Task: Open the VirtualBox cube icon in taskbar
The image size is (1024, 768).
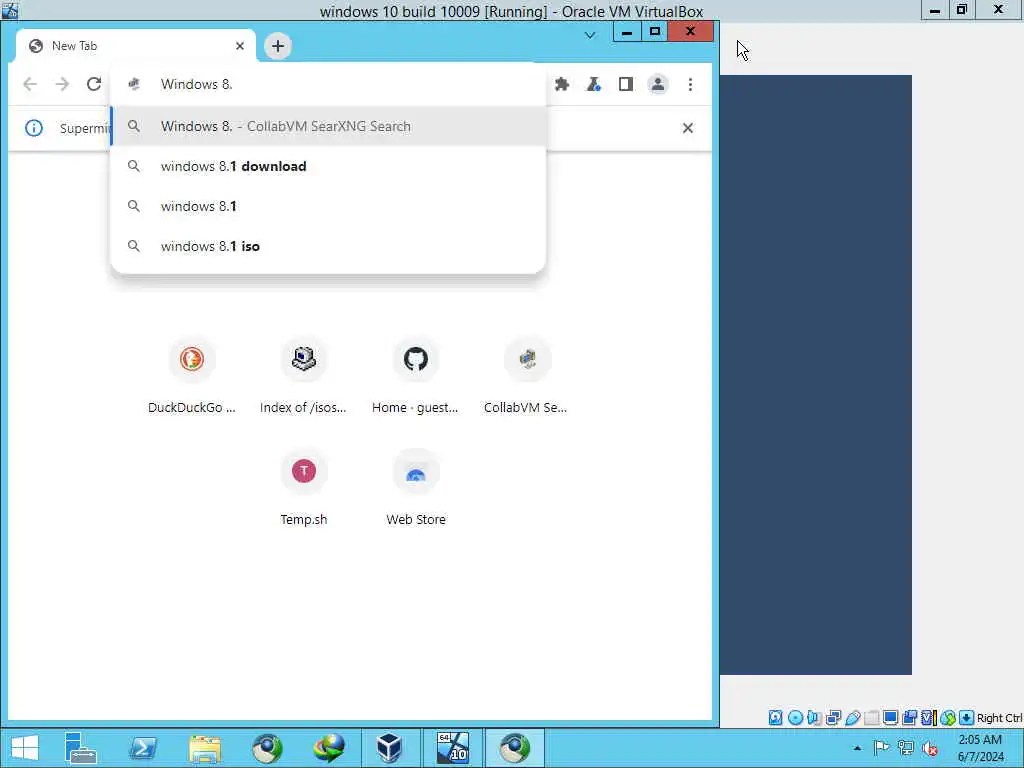Action: (x=390, y=748)
